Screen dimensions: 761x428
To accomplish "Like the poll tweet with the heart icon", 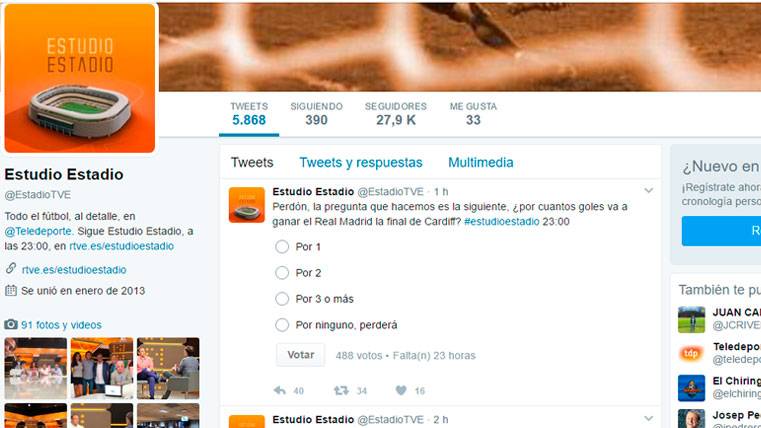I will click(x=401, y=390).
